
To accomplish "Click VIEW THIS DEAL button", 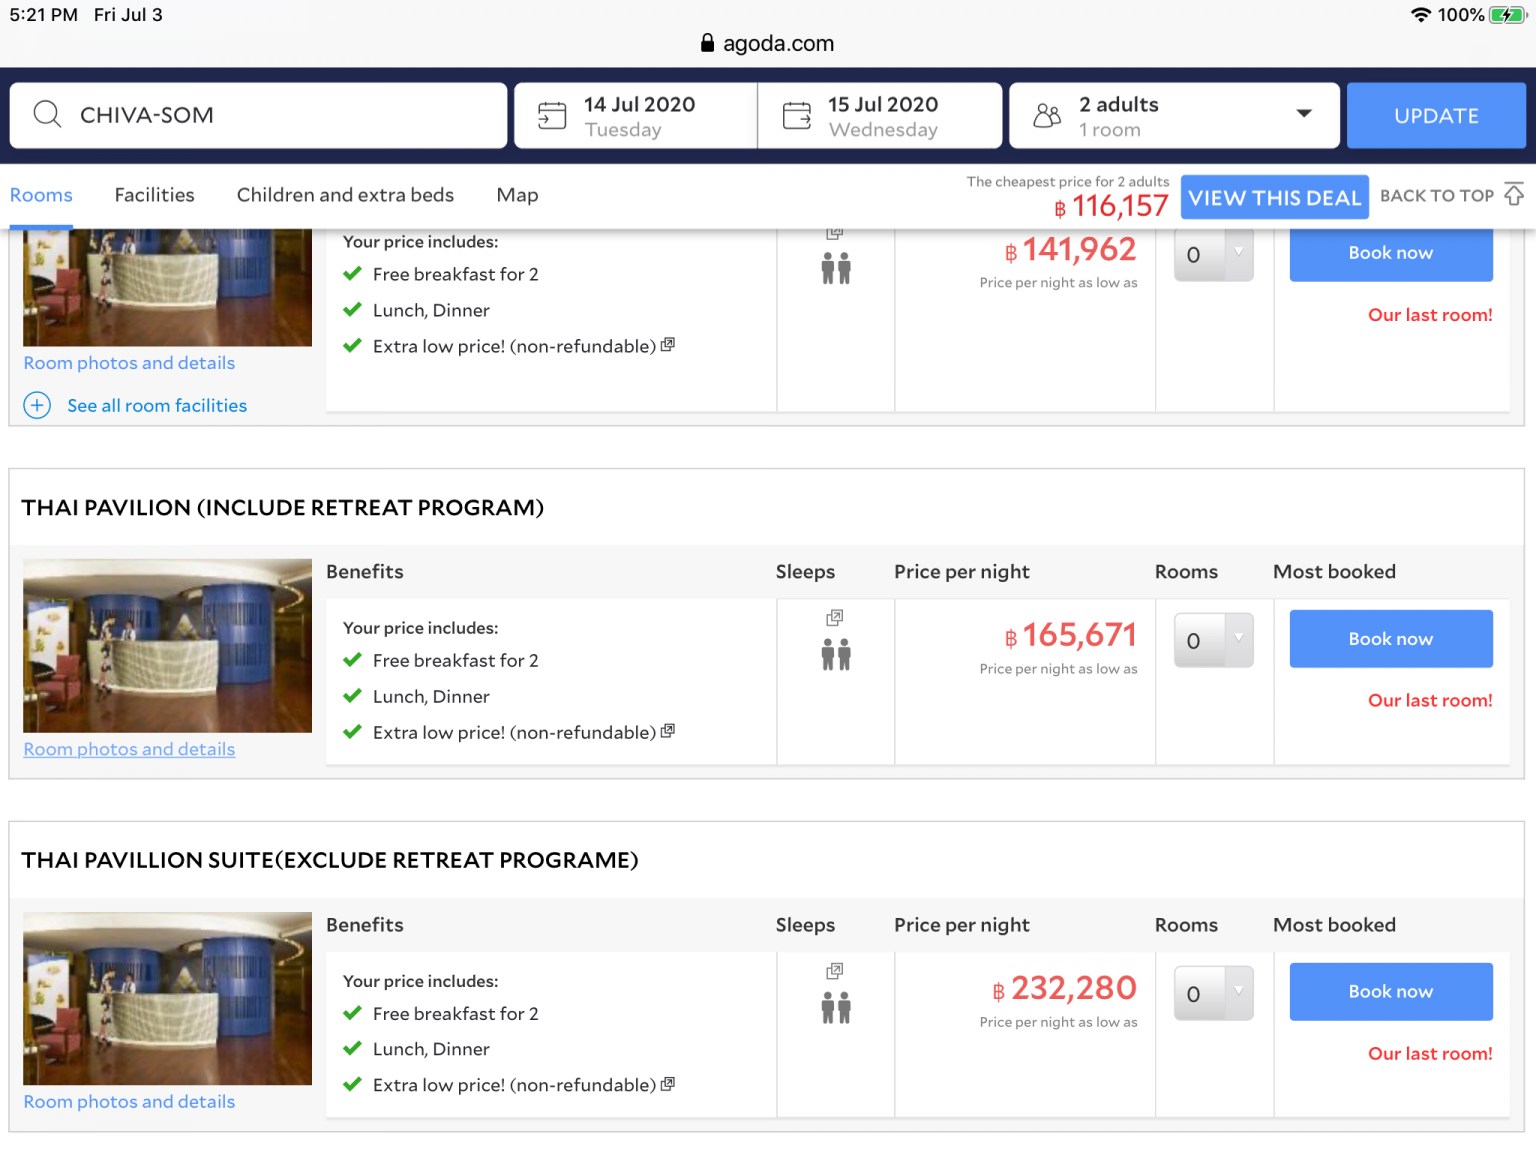I will [x=1274, y=197].
